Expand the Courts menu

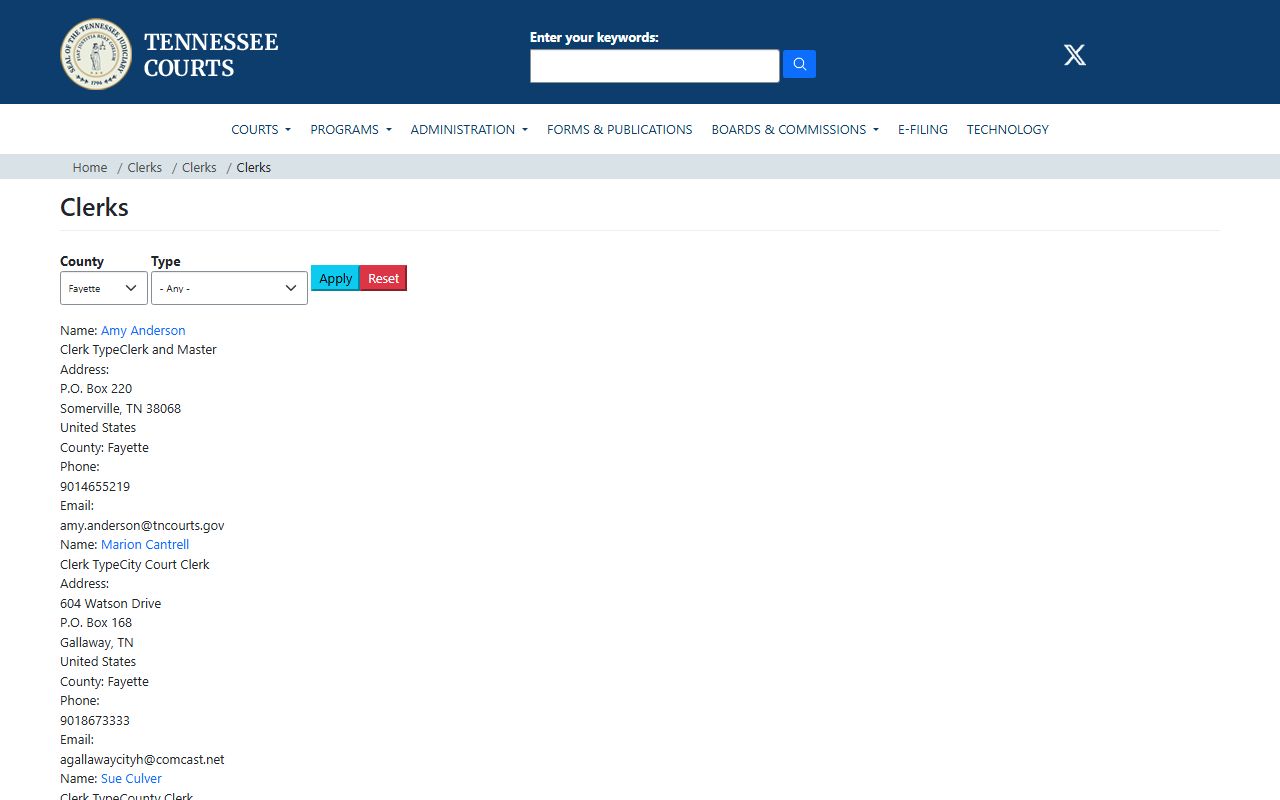(x=261, y=129)
